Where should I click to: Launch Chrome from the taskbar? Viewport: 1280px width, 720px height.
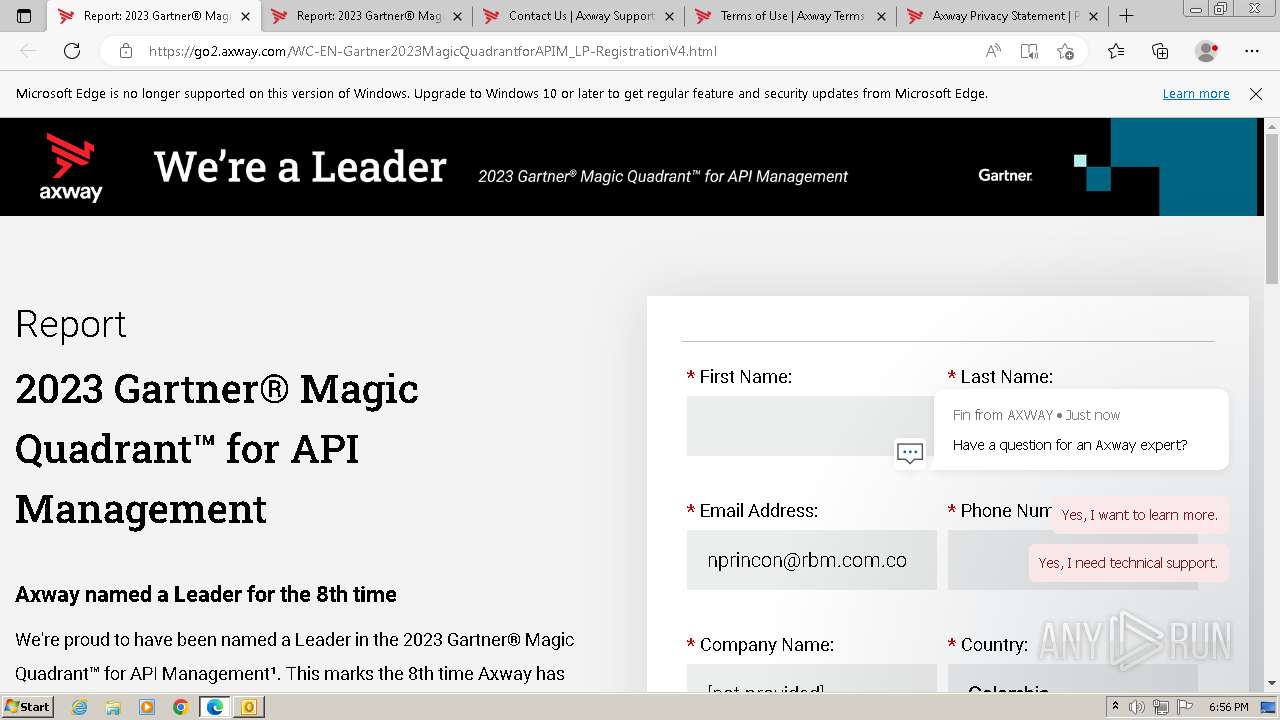[181, 707]
